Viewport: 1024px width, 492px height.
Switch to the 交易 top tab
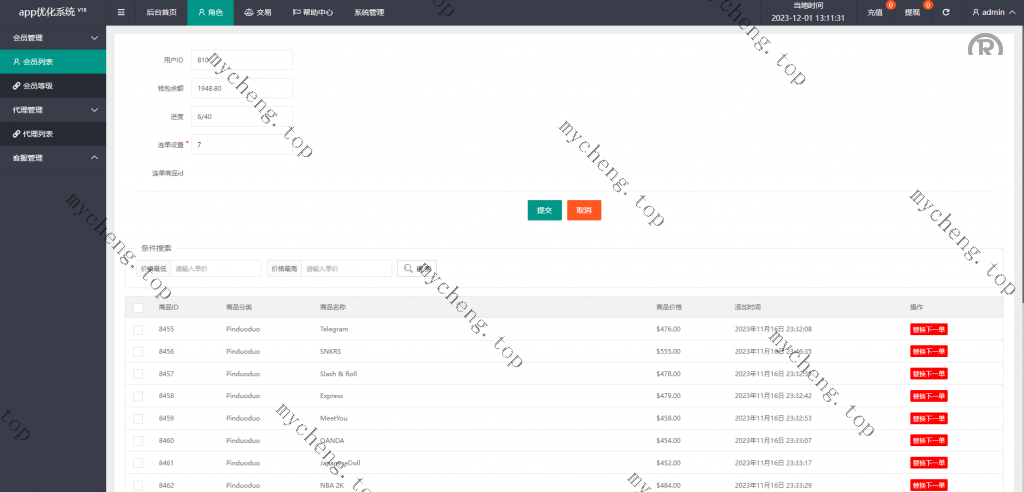(258, 13)
